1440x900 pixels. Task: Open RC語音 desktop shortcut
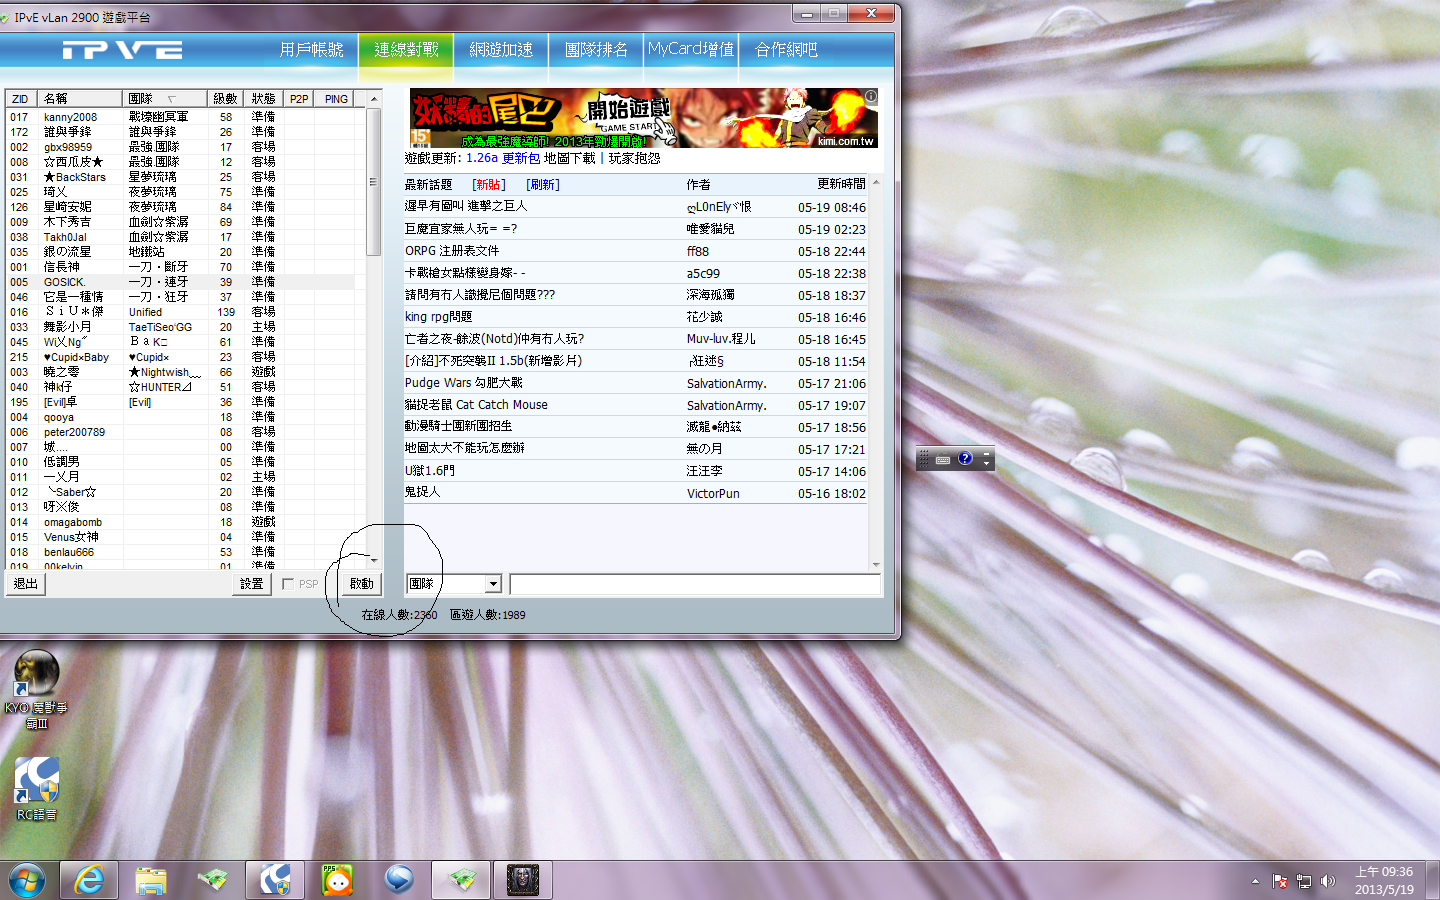point(37,789)
